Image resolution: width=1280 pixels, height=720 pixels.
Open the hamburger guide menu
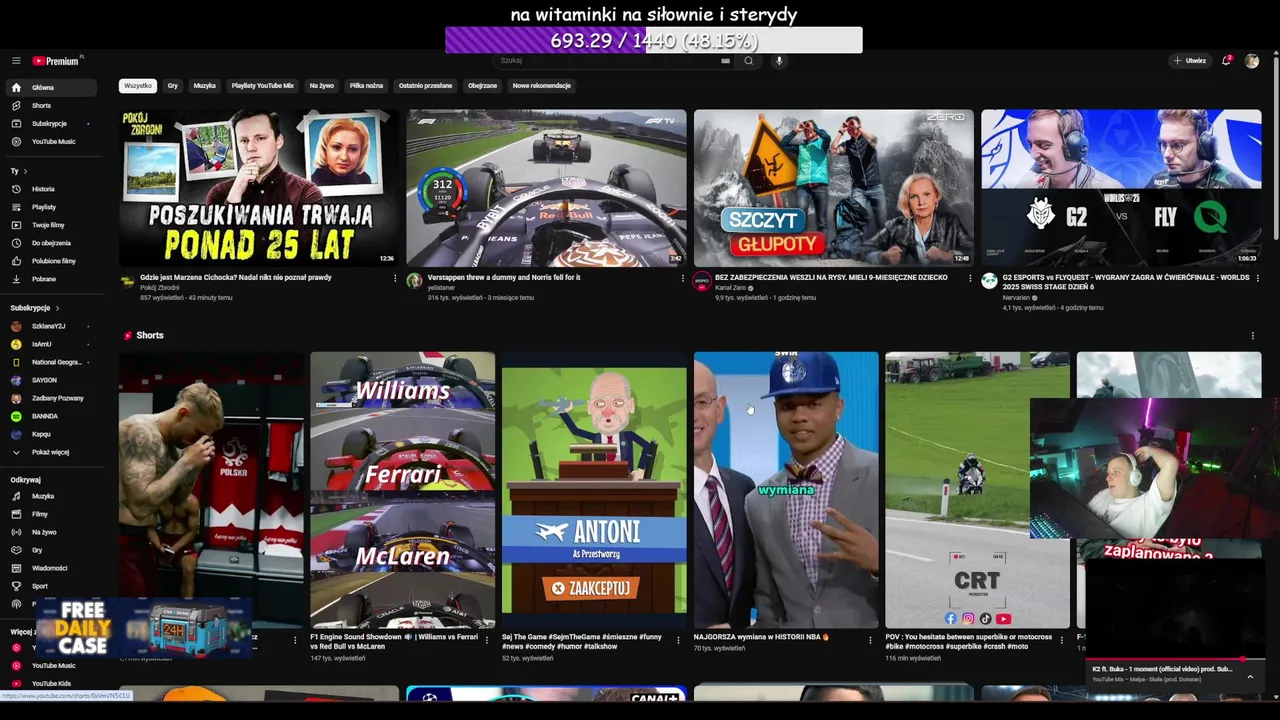click(16, 61)
